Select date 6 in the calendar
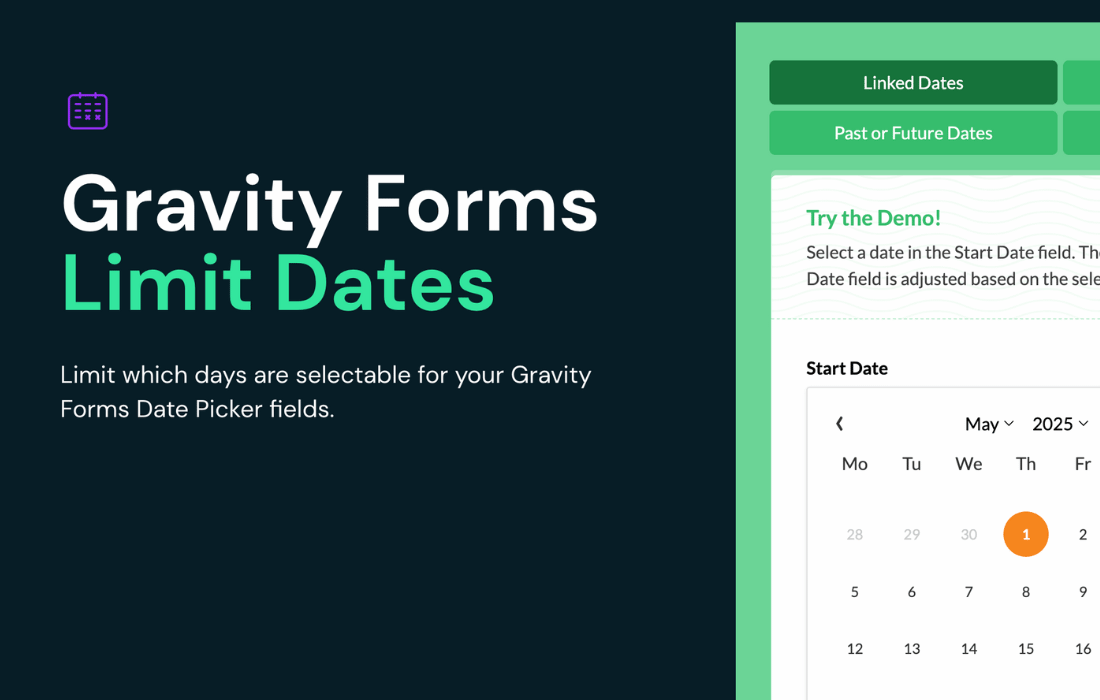Screen dimensions: 1100x700 [x=911, y=592]
